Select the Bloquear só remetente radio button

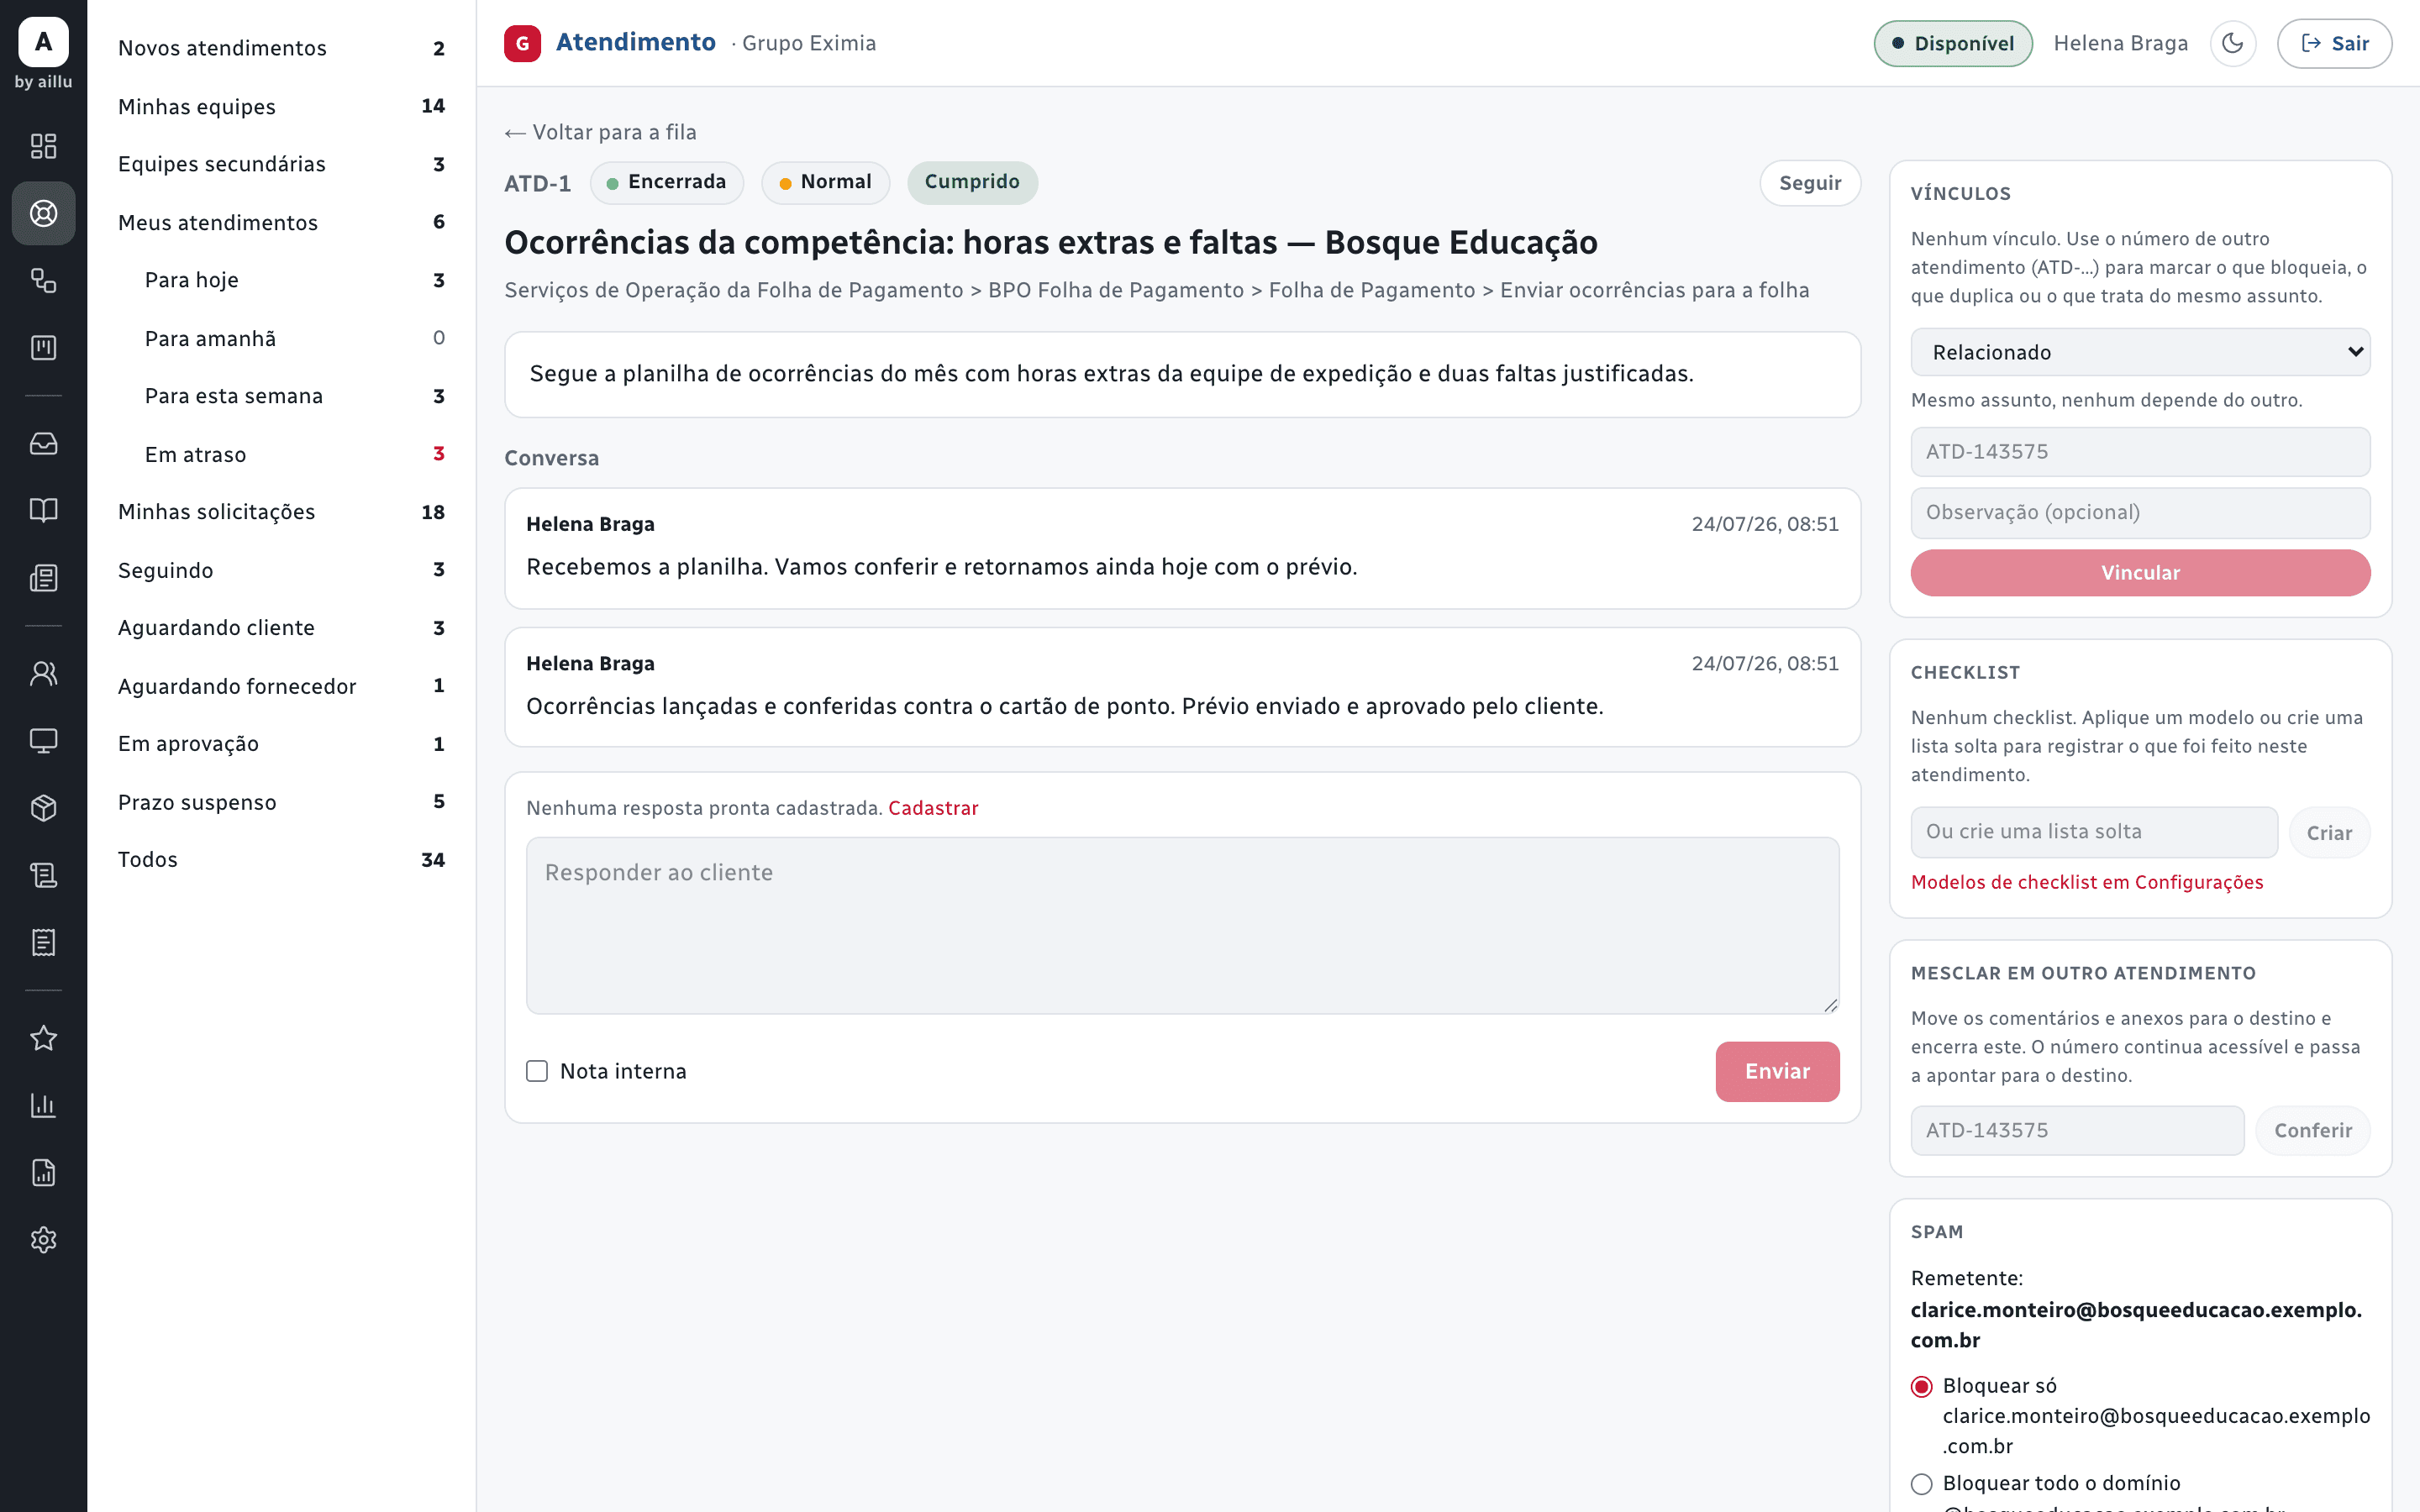[1921, 1386]
